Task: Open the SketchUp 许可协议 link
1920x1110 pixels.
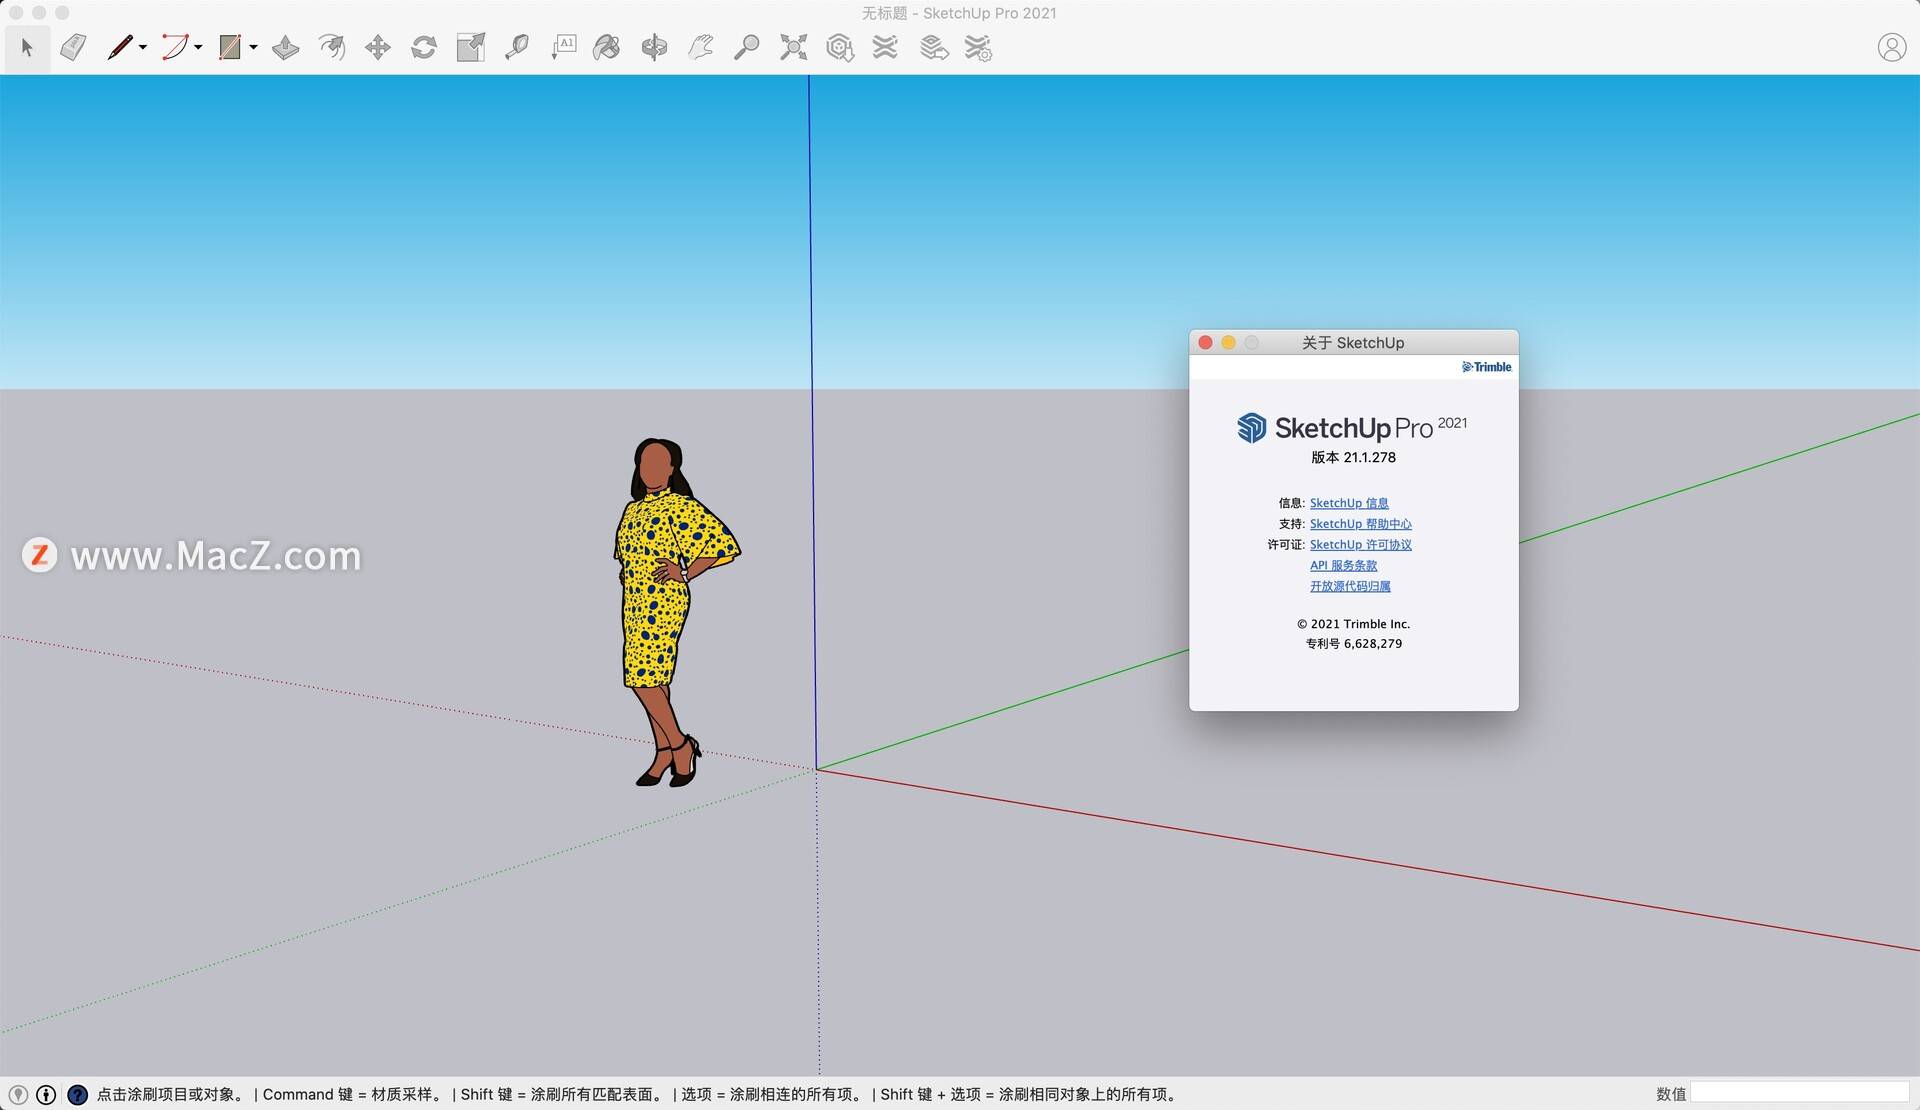Action: coord(1360,545)
